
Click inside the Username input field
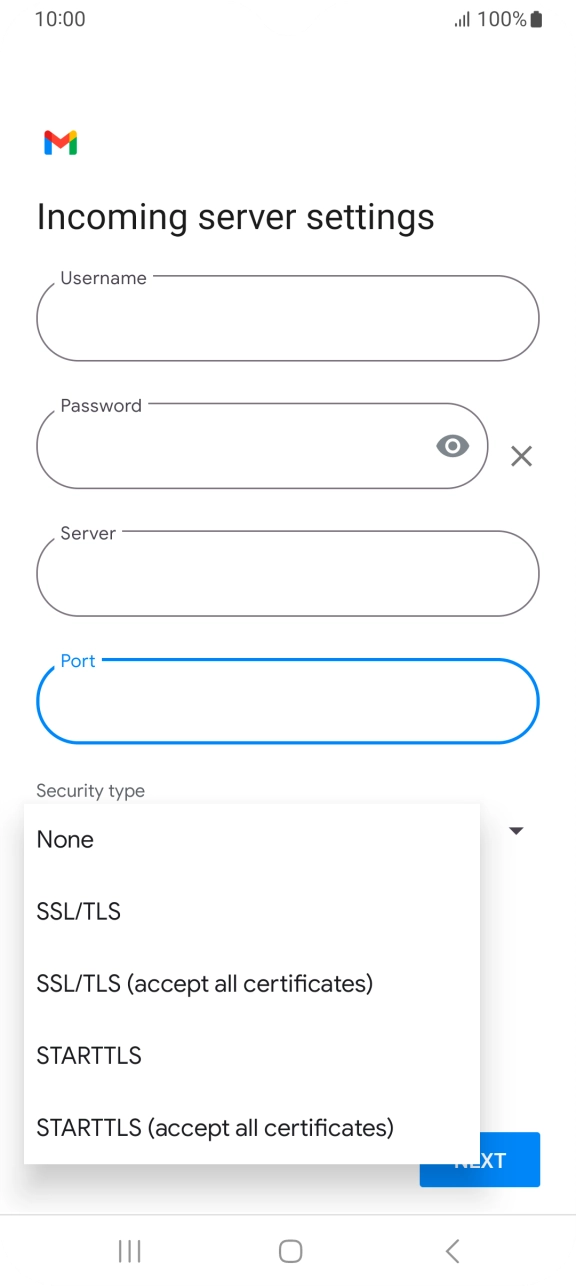pos(287,318)
